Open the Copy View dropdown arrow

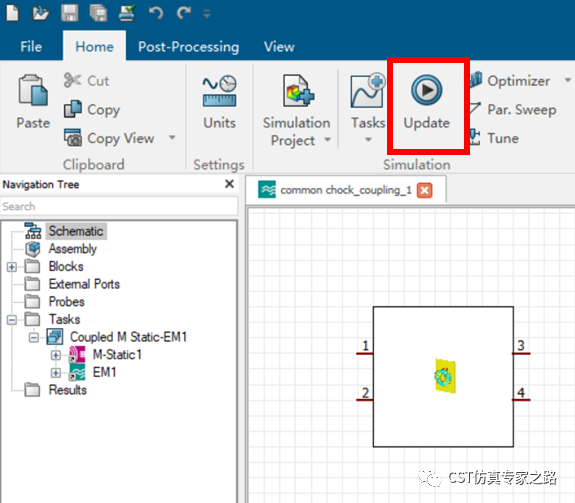click(172, 137)
